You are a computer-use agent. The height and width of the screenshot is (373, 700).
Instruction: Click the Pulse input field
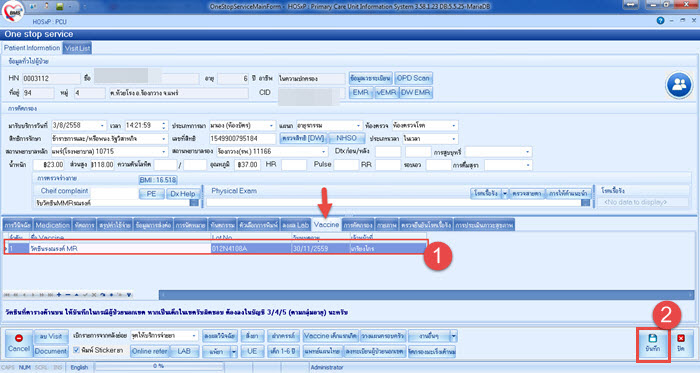click(346, 165)
